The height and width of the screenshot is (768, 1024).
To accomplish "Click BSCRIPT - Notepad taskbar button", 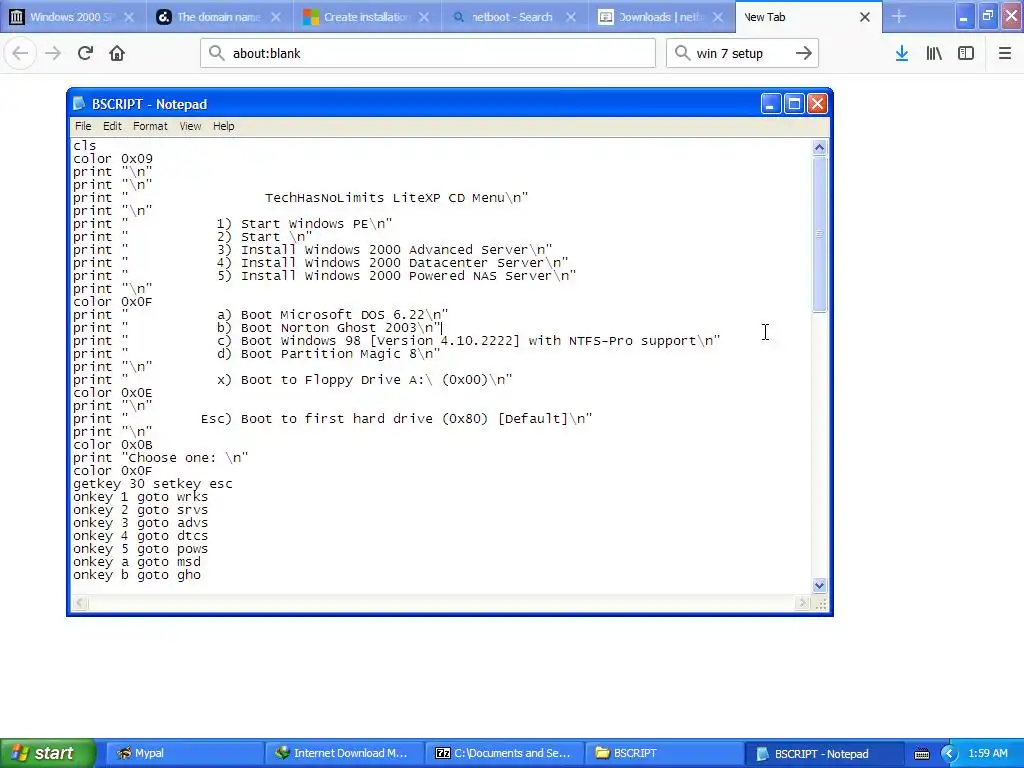I will [x=823, y=753].
